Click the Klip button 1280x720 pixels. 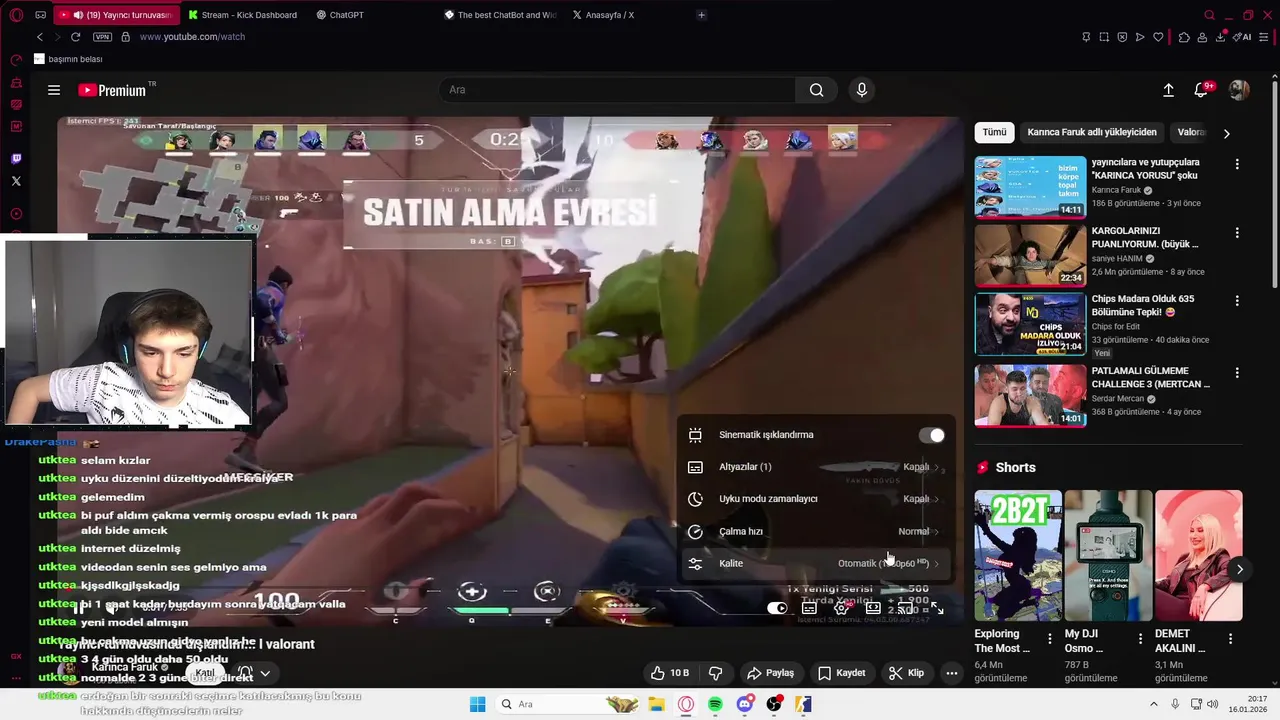pyautogui.click(x=906, y=673)
